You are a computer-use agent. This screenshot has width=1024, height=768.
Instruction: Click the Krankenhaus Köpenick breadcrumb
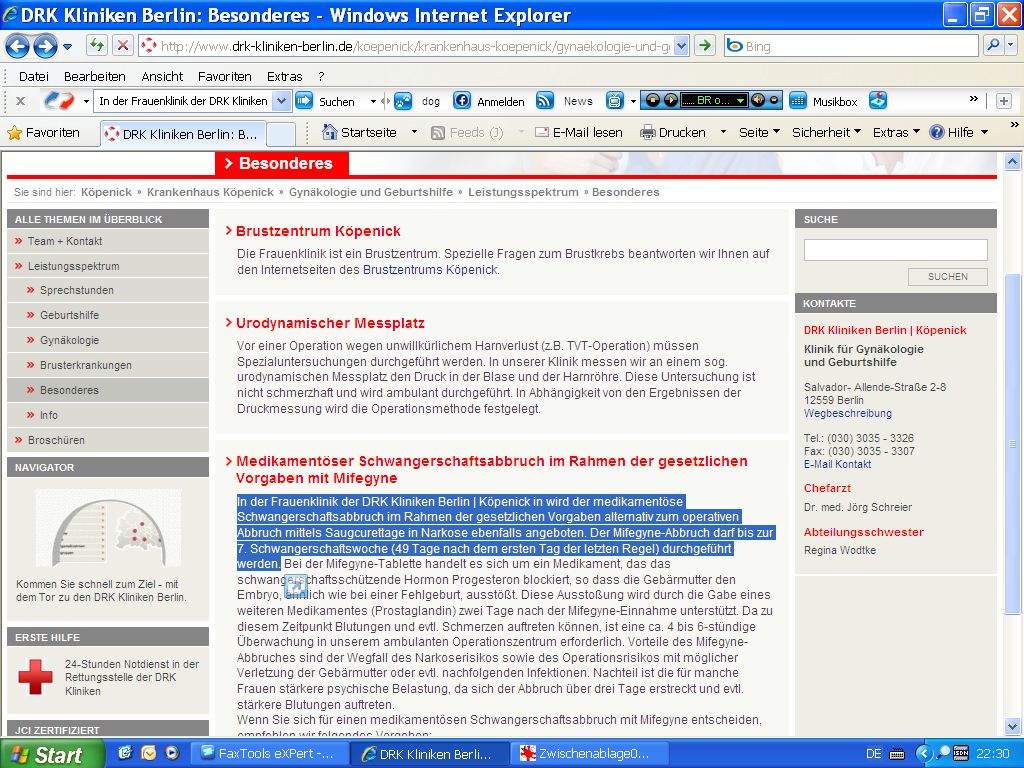tap(210, 192)
